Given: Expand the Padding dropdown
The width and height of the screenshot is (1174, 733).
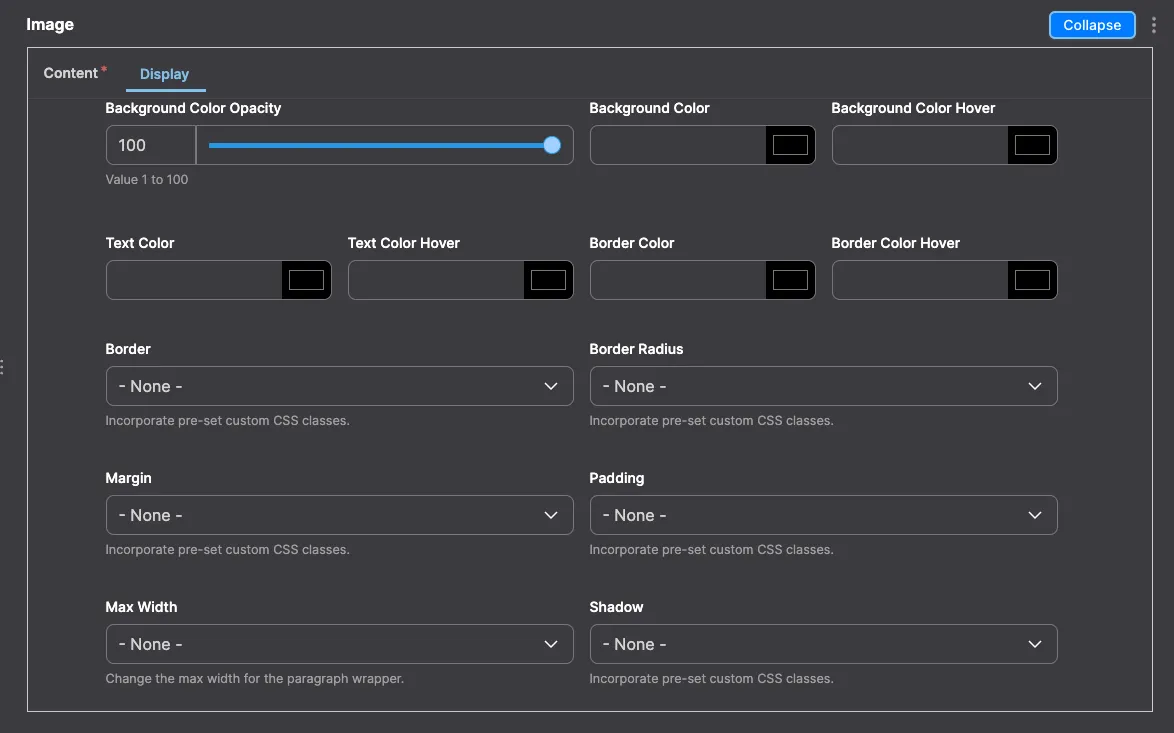Looking at the screenshot, I should (824, 515).
